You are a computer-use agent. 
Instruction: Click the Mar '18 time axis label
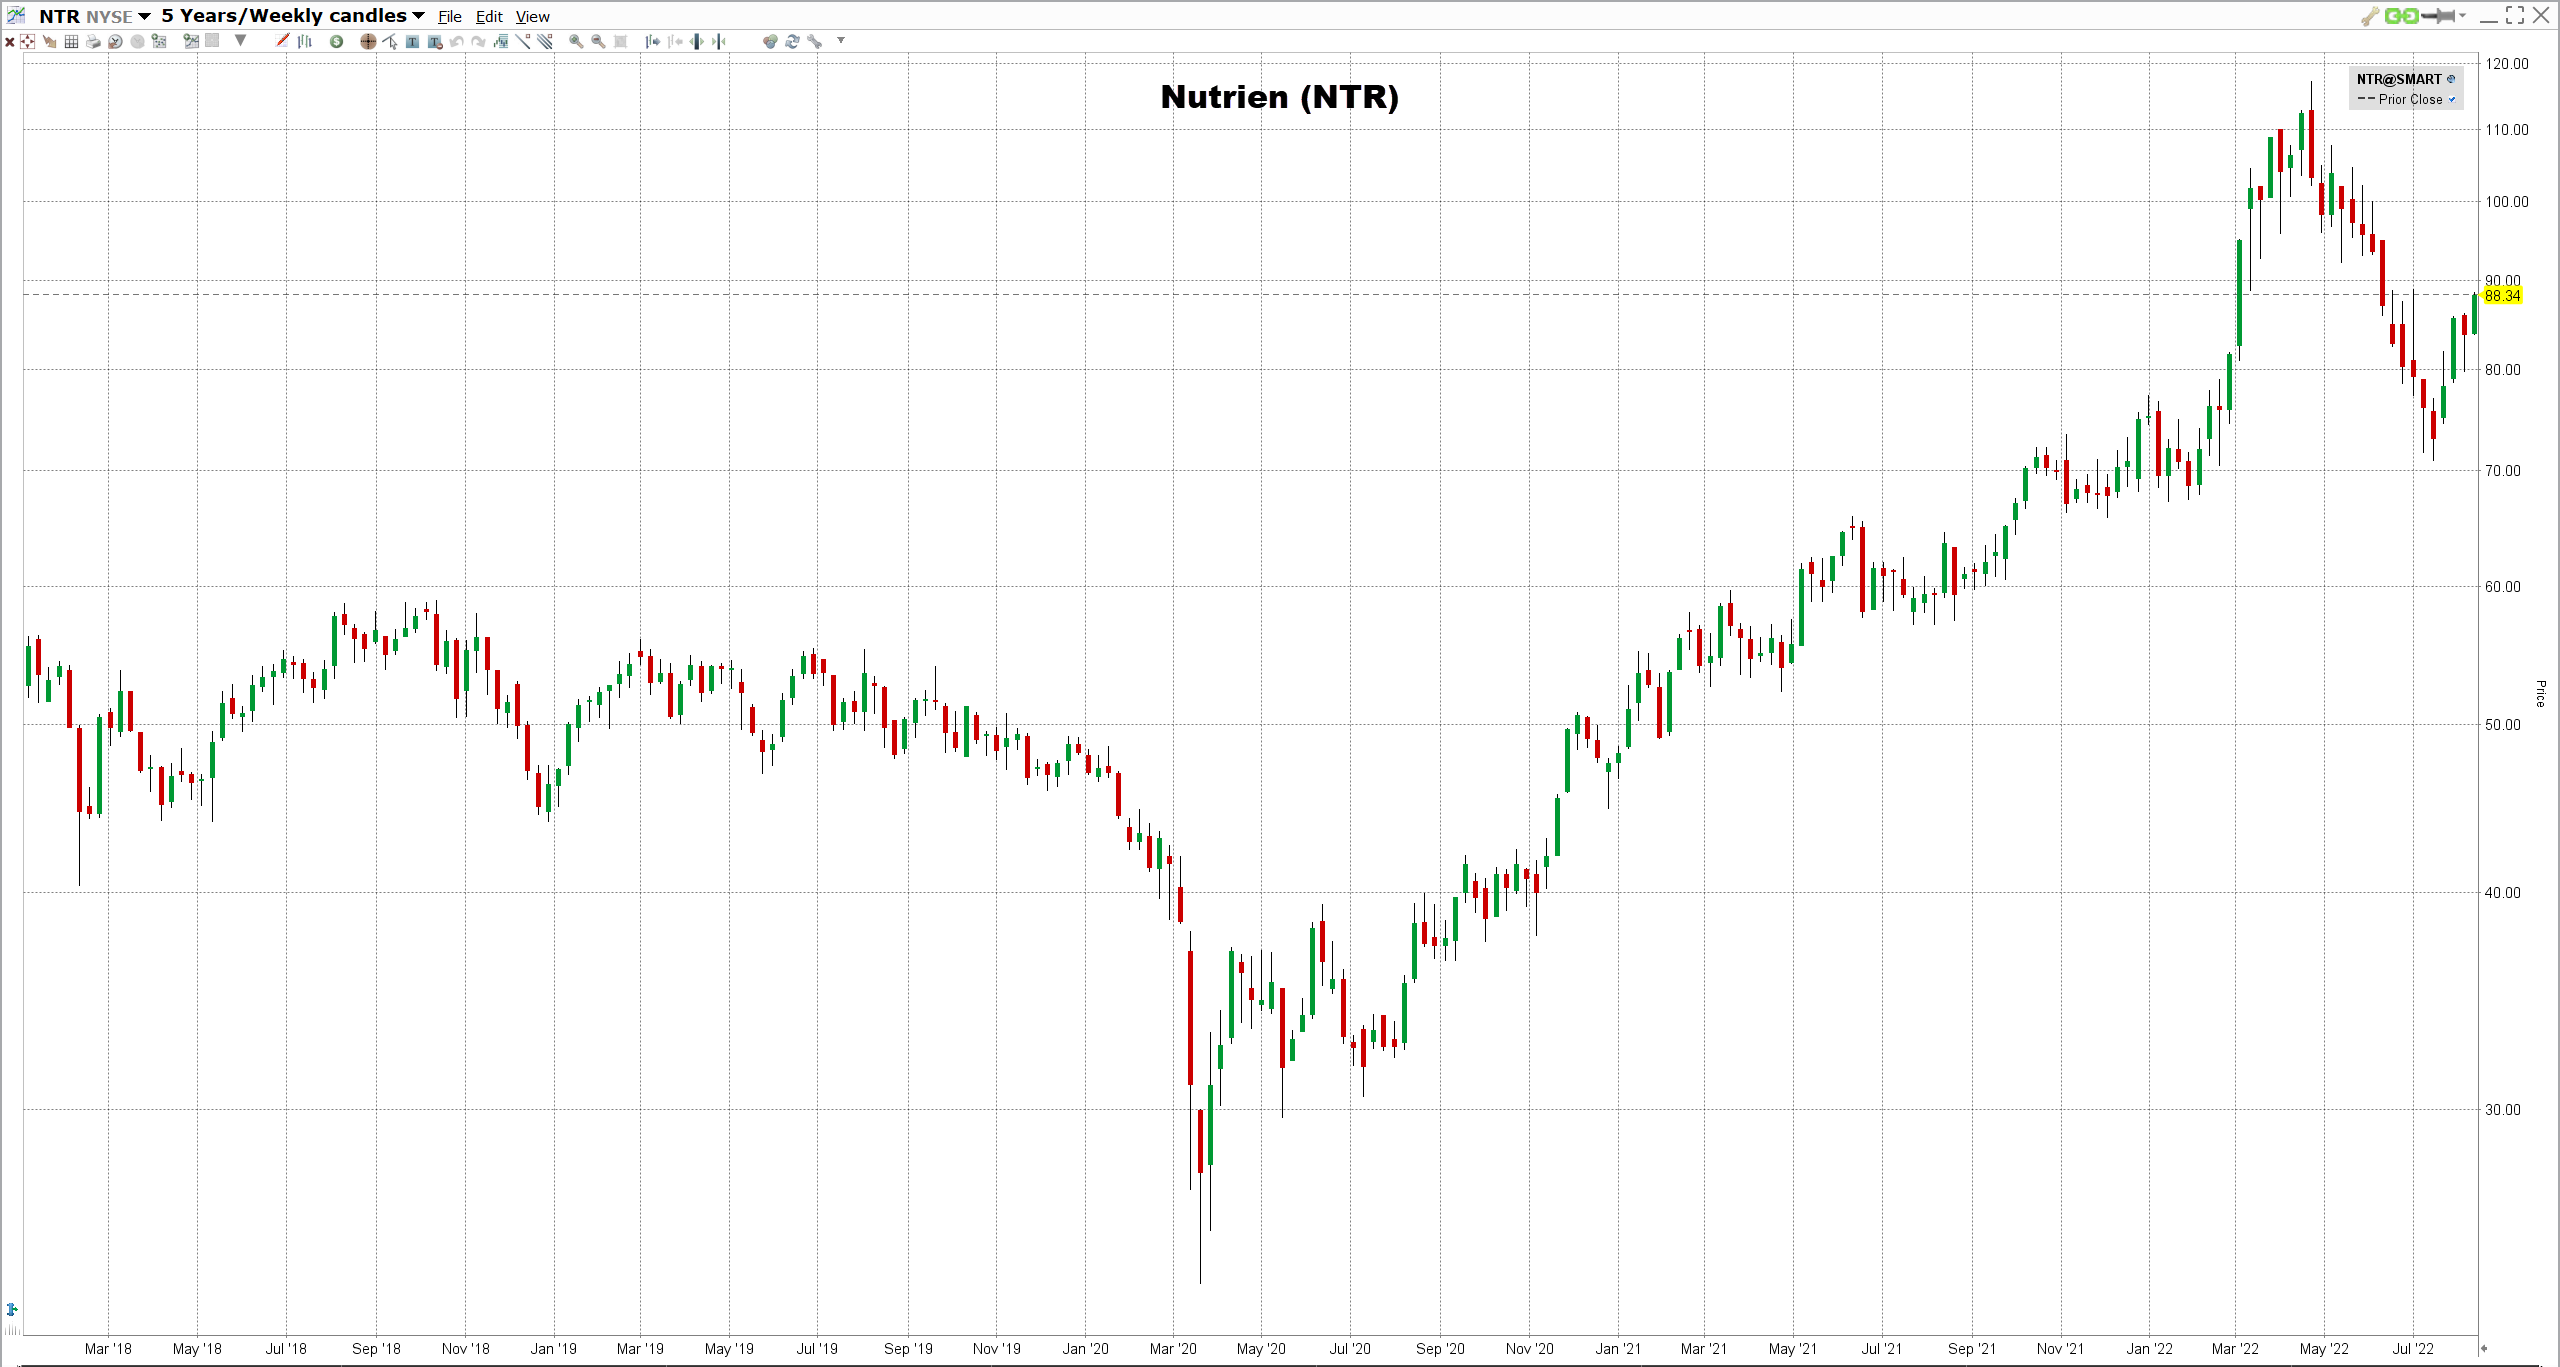pos(108,1348)
